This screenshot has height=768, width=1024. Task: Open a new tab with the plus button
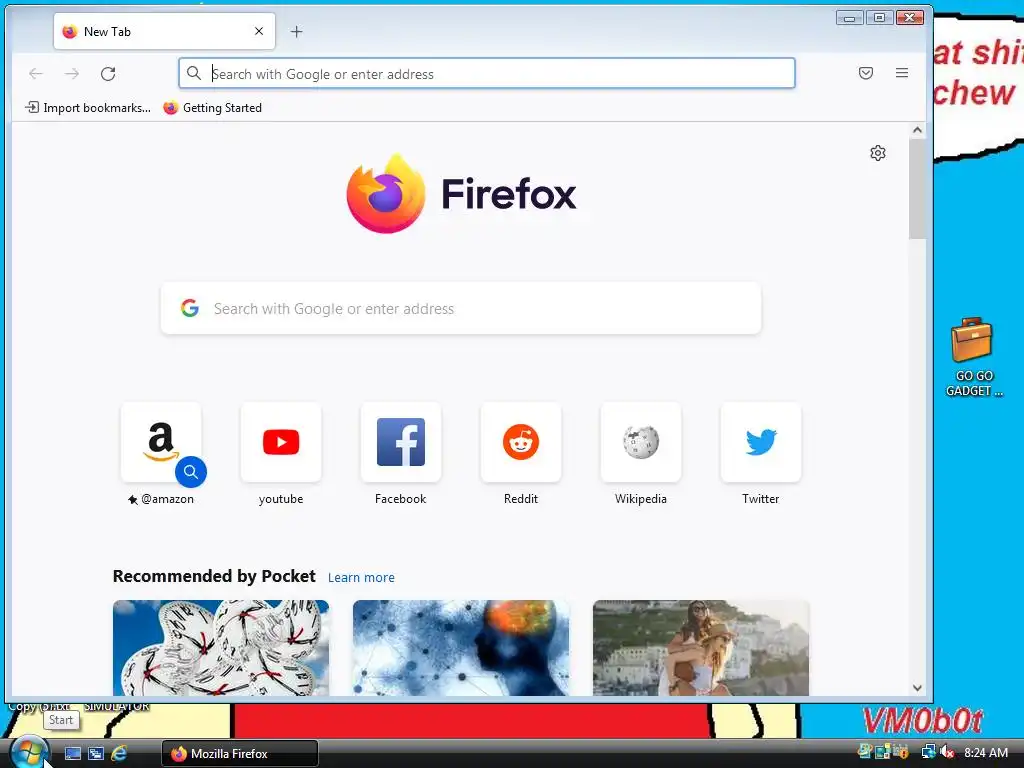coord(296,31)
